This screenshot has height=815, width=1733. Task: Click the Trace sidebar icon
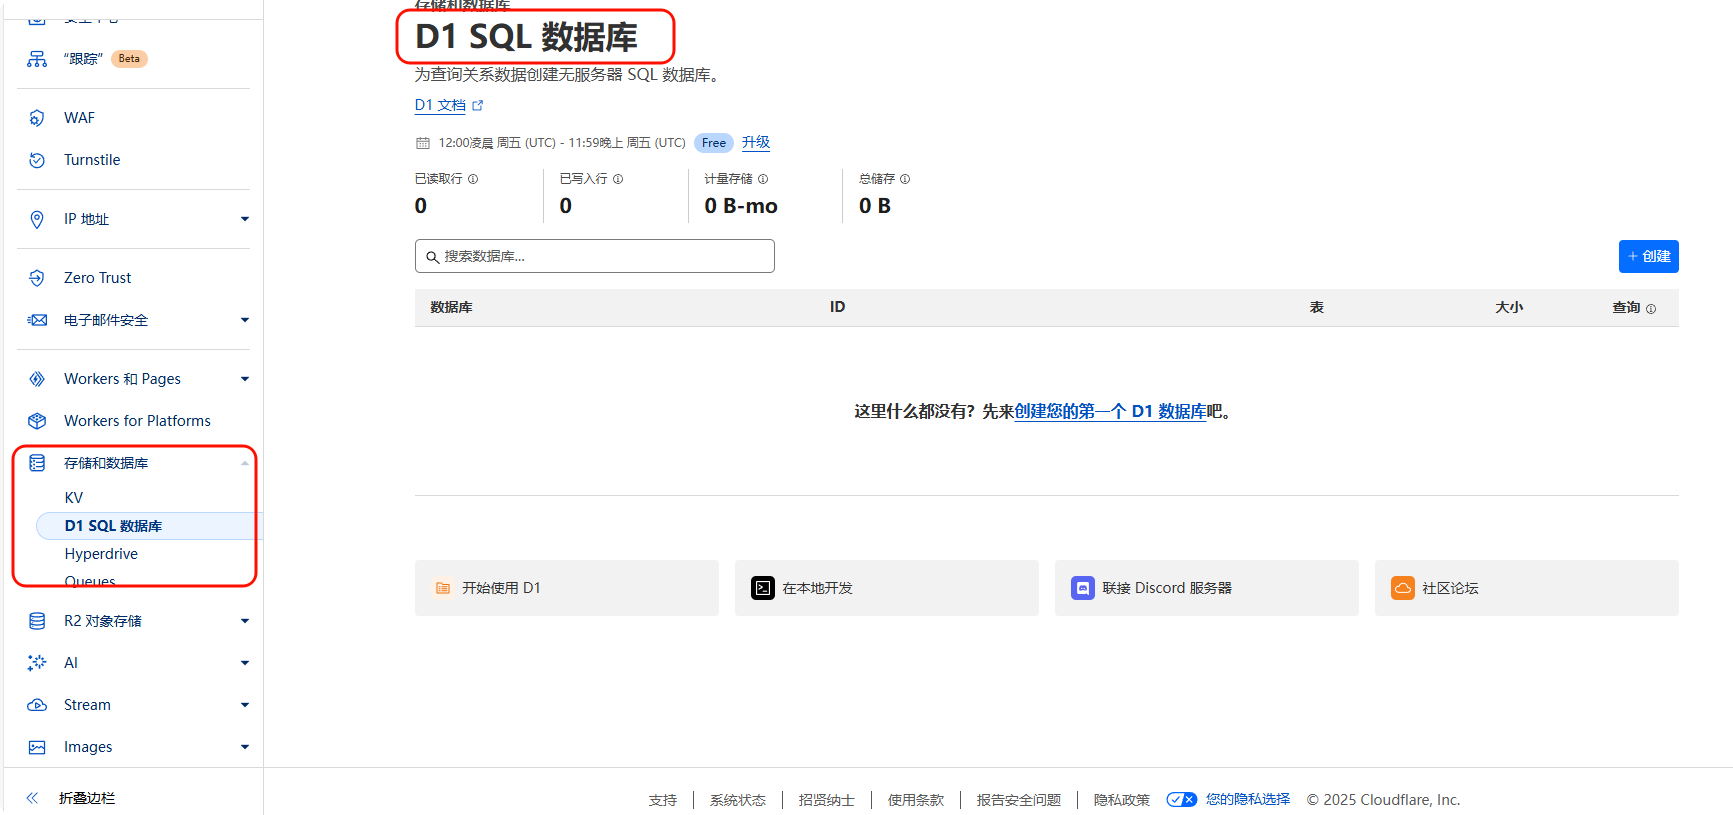[37, 59]
